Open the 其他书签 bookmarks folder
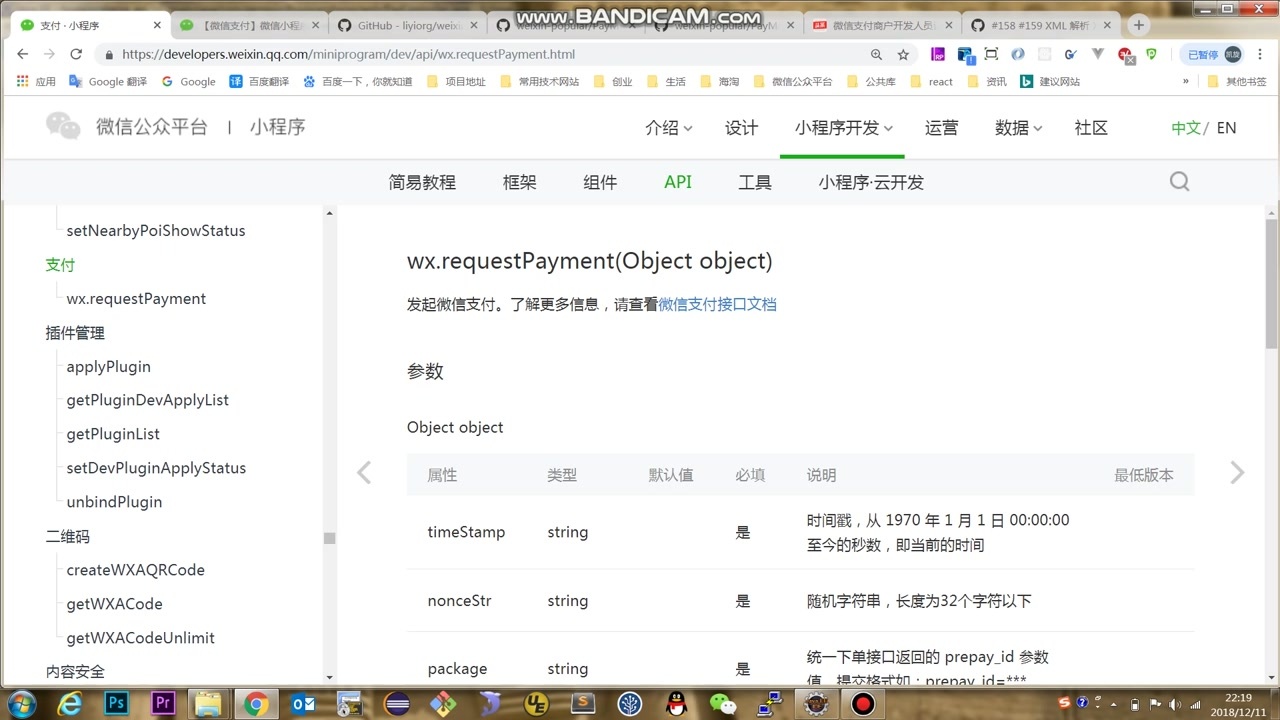 pos(1237,81)
